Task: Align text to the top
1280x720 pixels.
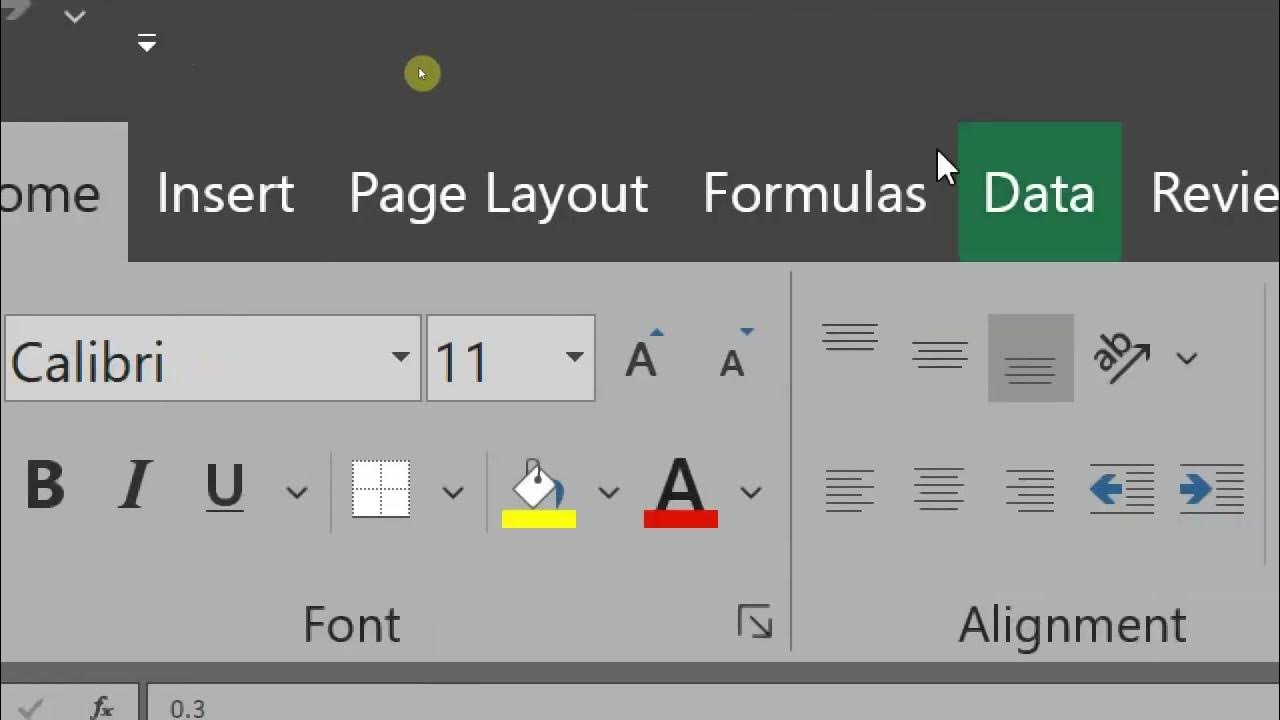Action: click(x=850, y=340)
